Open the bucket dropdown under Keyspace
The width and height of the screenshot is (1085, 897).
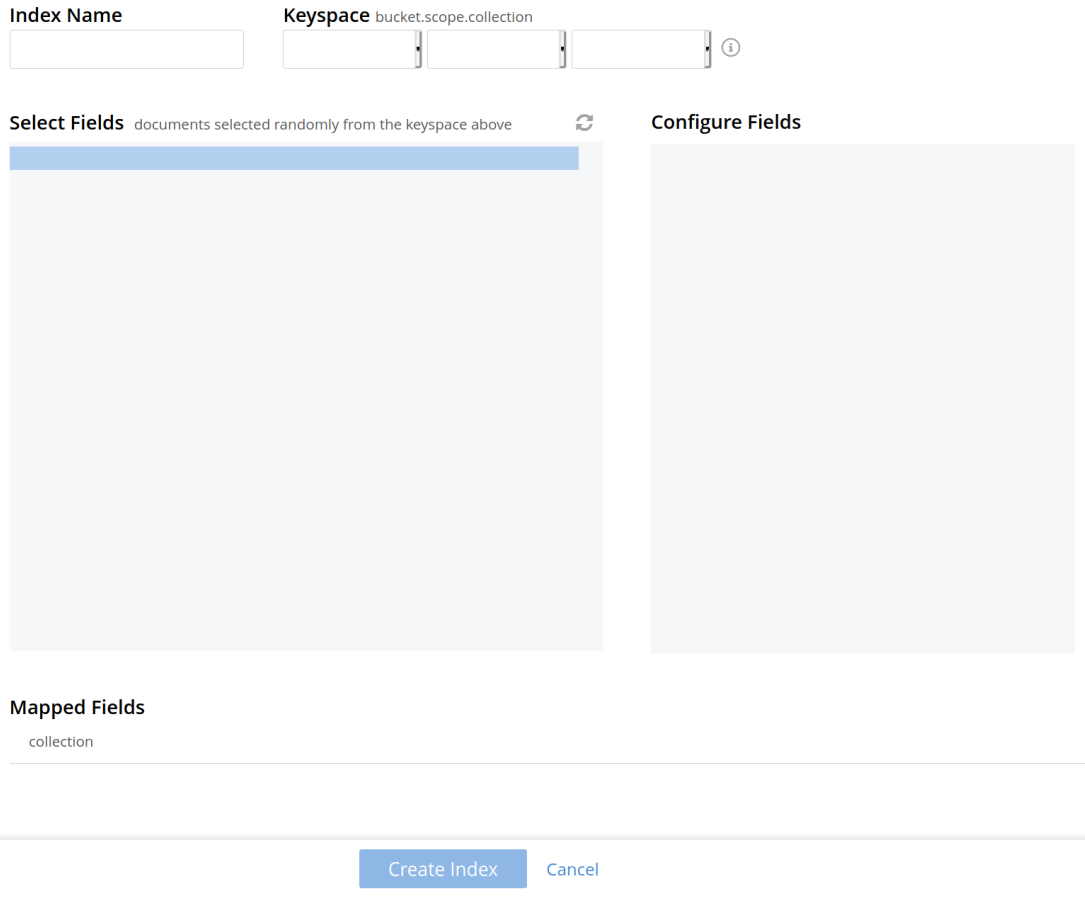[x=352, y=49]
